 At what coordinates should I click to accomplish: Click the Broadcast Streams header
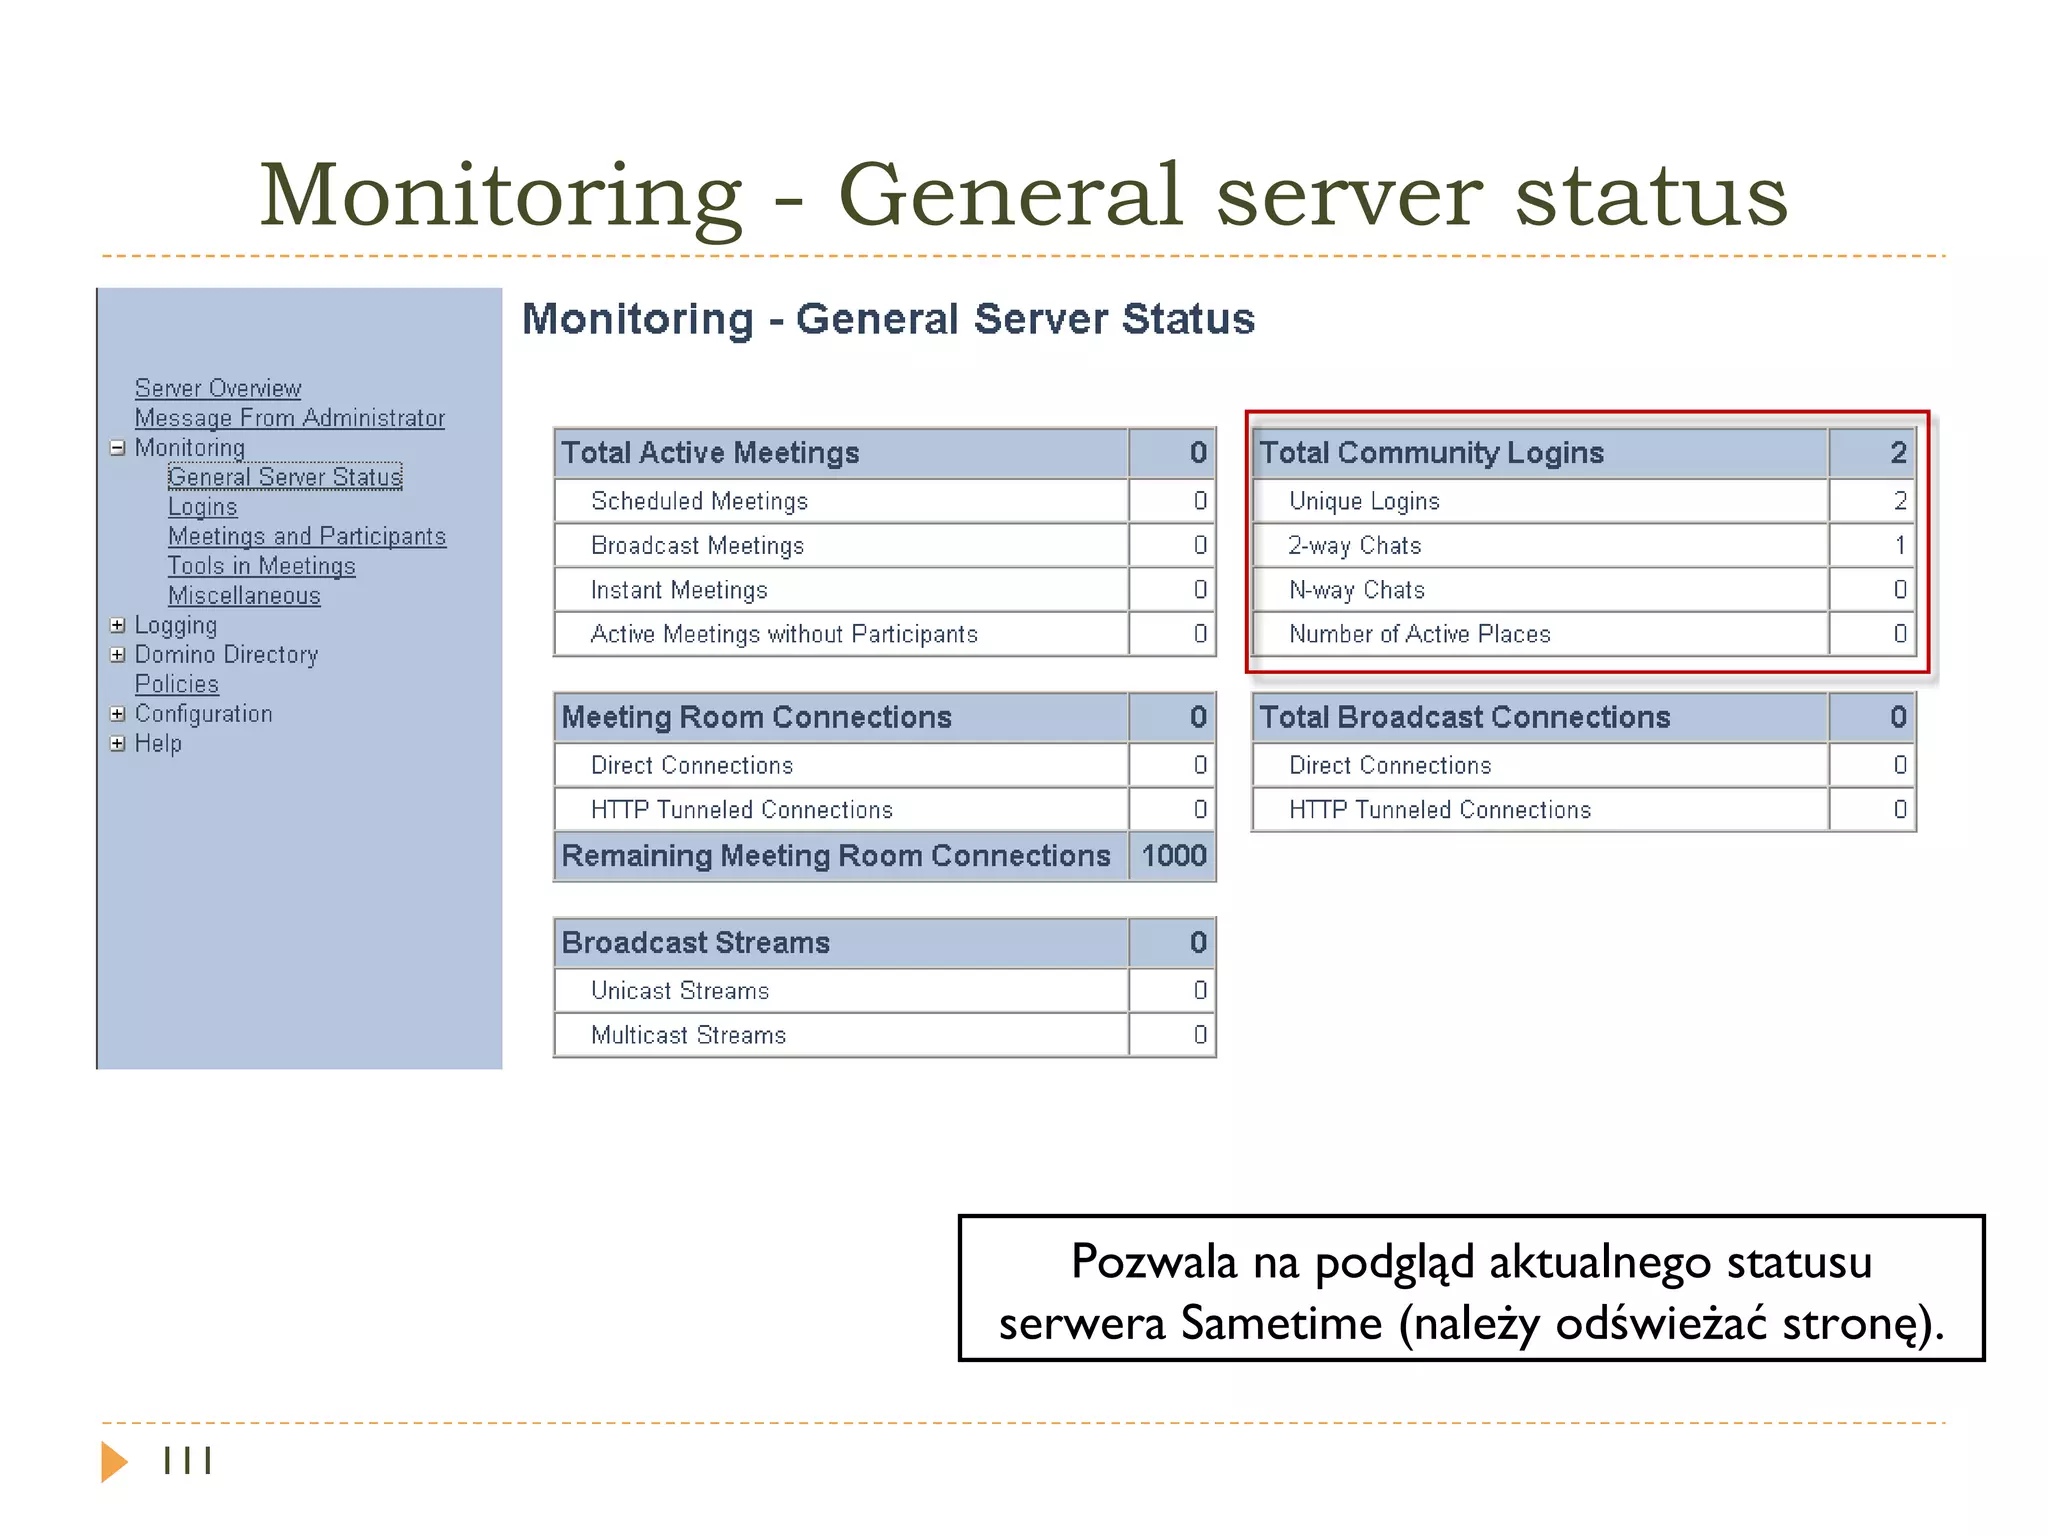click(x=885, y=943)
